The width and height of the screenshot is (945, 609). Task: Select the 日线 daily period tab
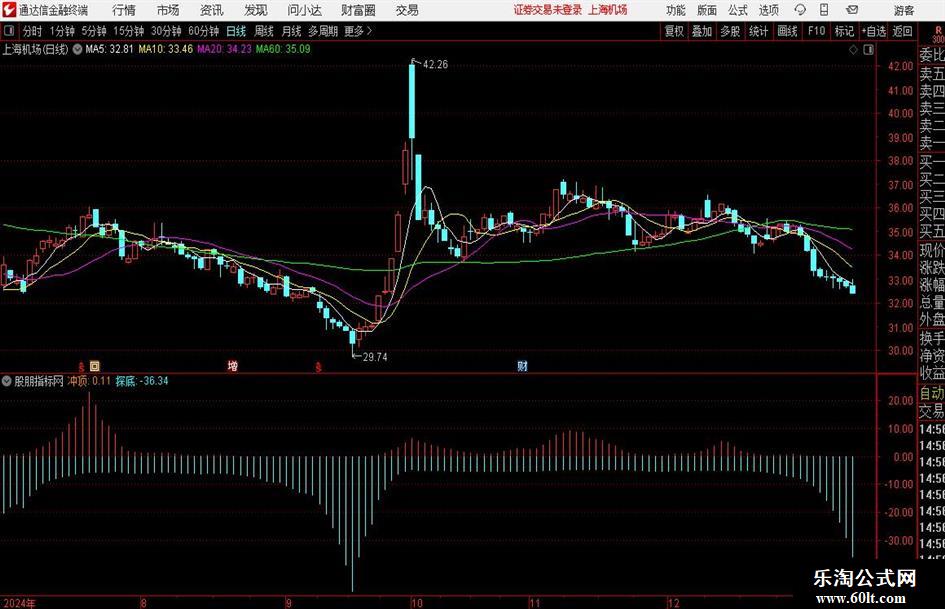tap(236, 31)
